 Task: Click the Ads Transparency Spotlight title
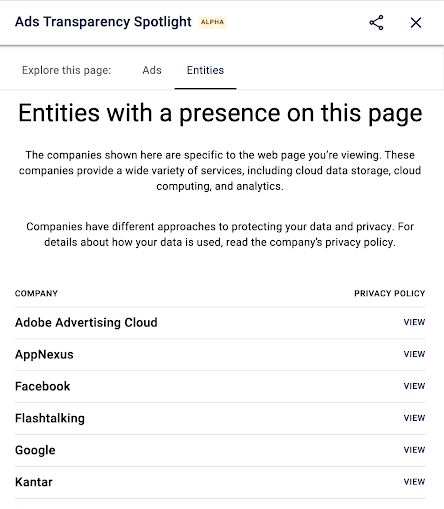103,22
